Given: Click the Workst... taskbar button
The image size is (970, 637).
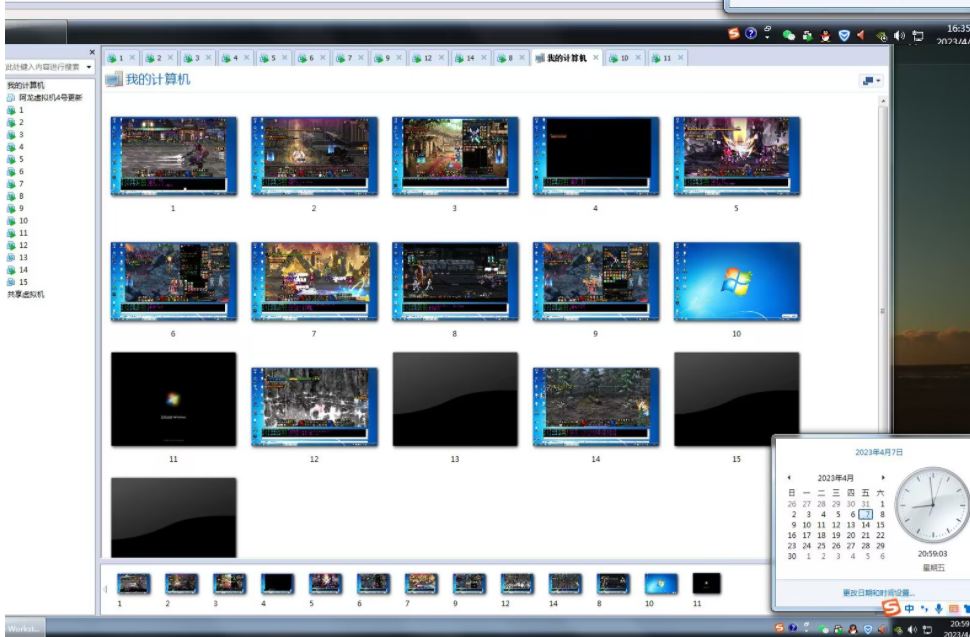Looking at the screenshot, I should click(x=25, y=628).
